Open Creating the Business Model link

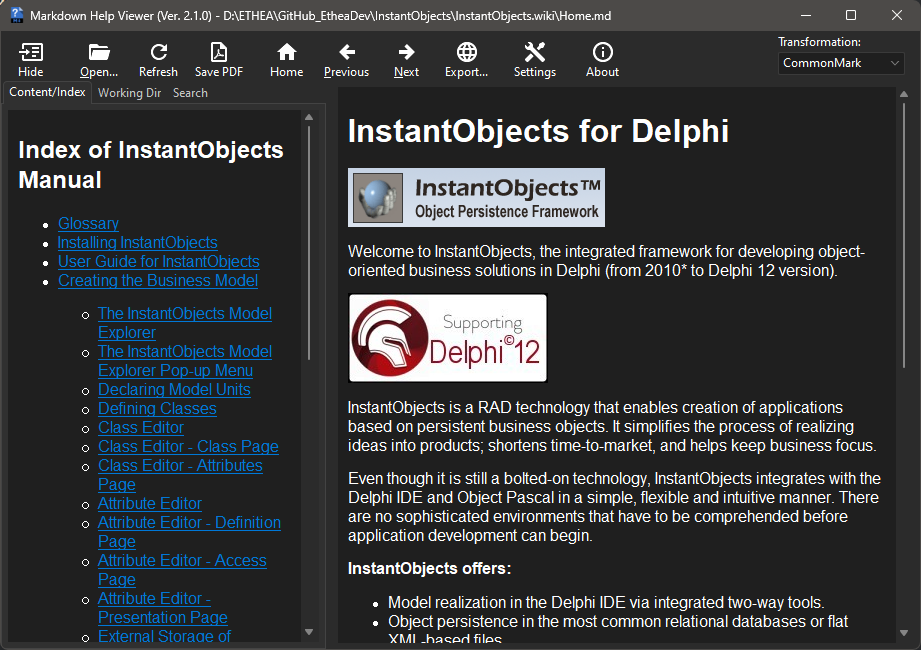point(157,281)
